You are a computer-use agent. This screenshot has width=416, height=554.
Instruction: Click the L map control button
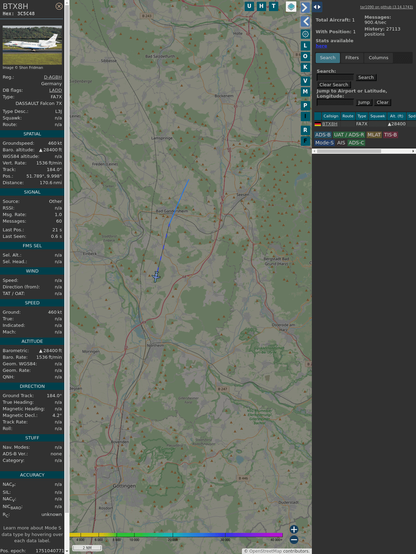point(305,46)
